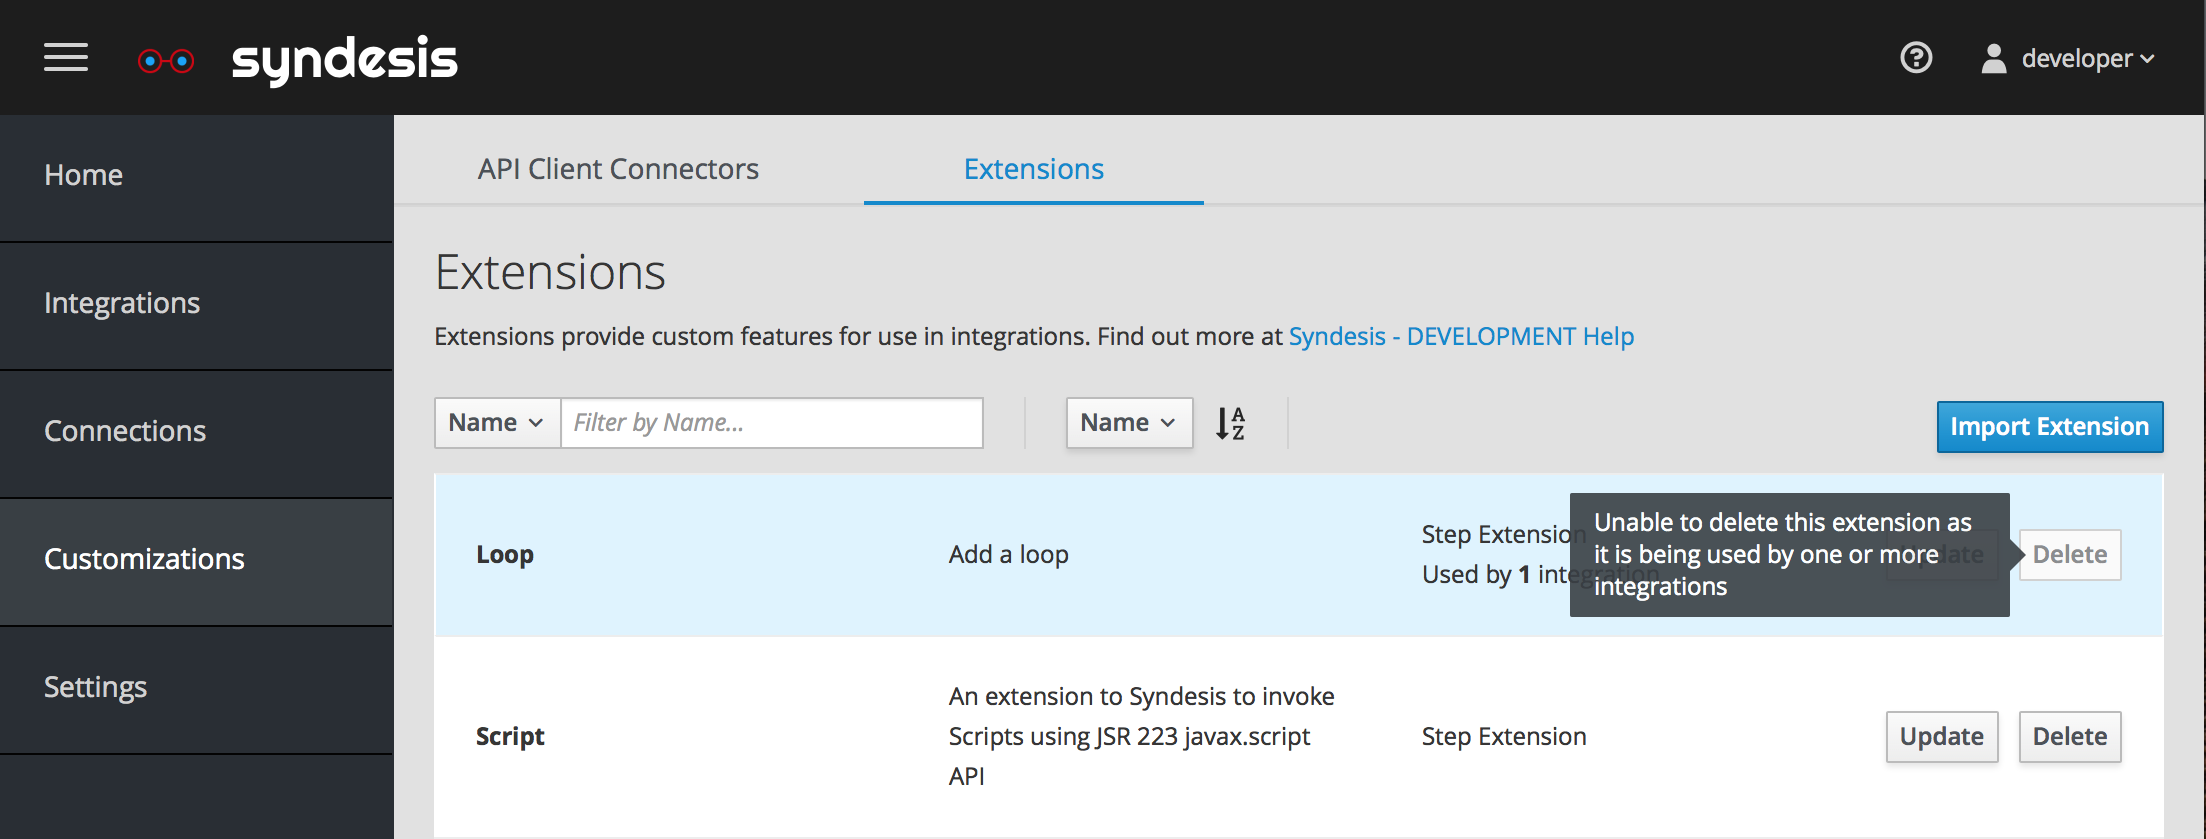Expand the developer user dropdown

coord(2087,59)
